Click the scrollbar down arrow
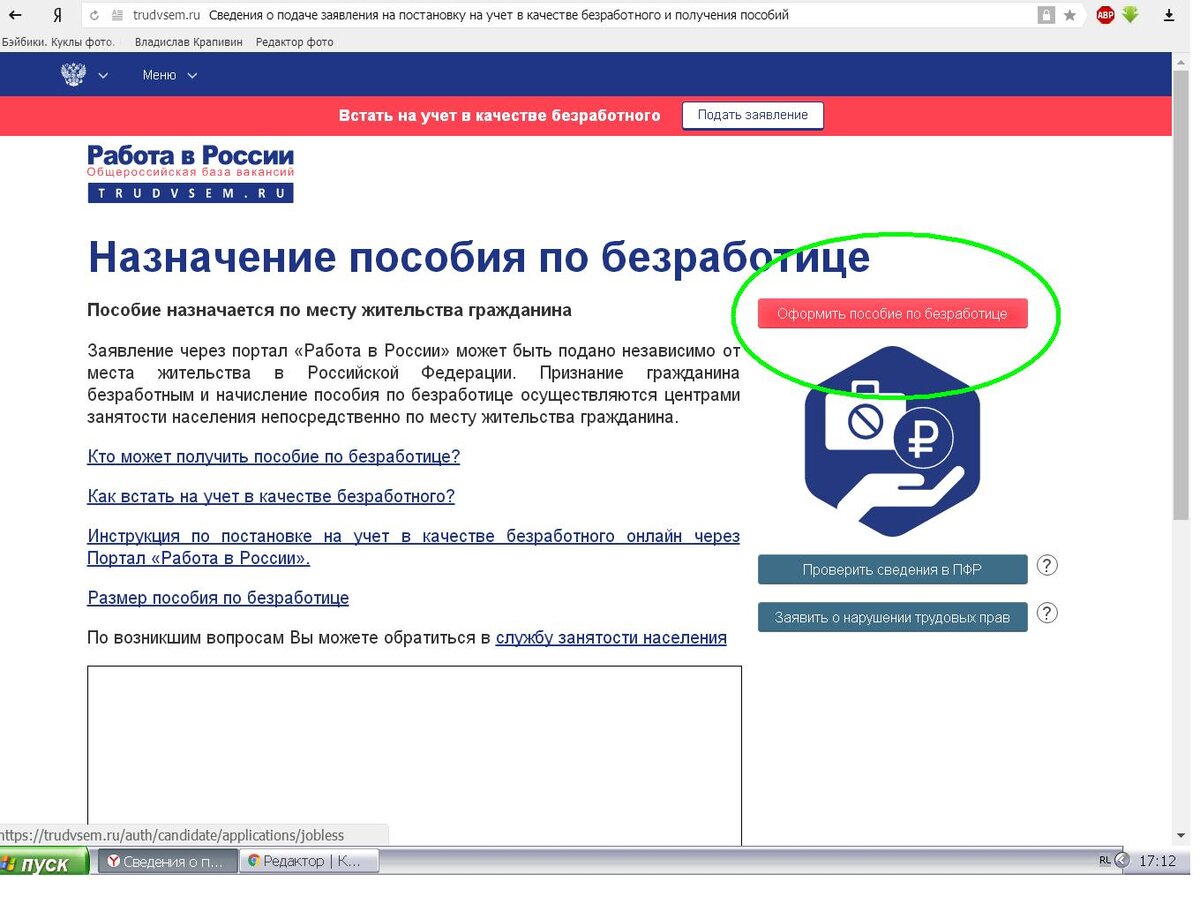 [1181, 837]
